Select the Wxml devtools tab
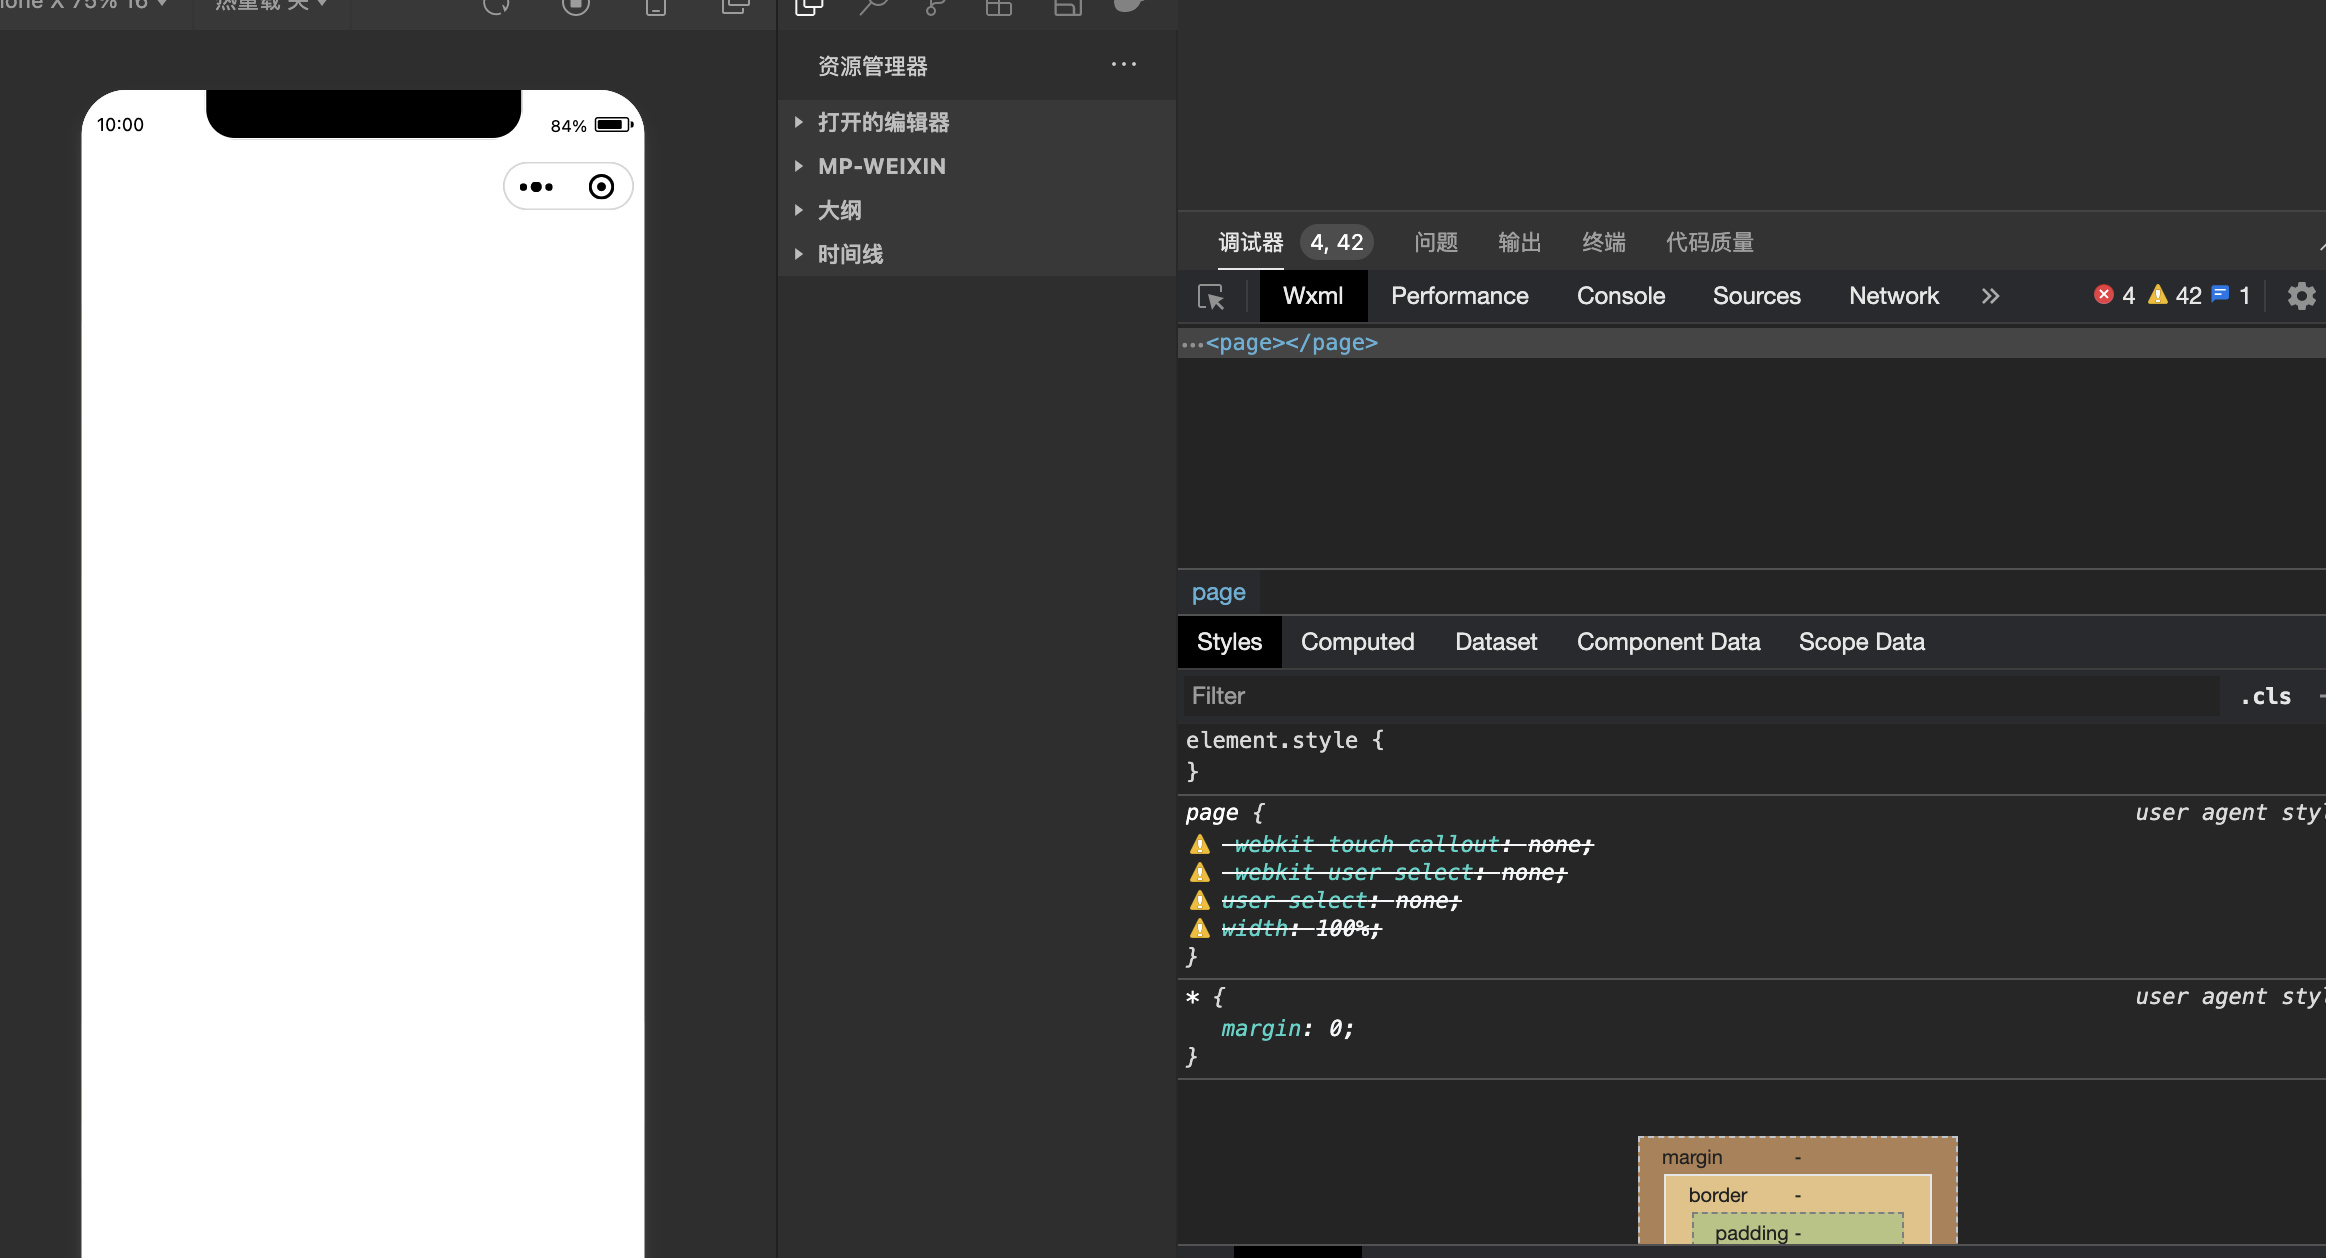Screen dimensions: 2326x1258 click(1313, 296)
